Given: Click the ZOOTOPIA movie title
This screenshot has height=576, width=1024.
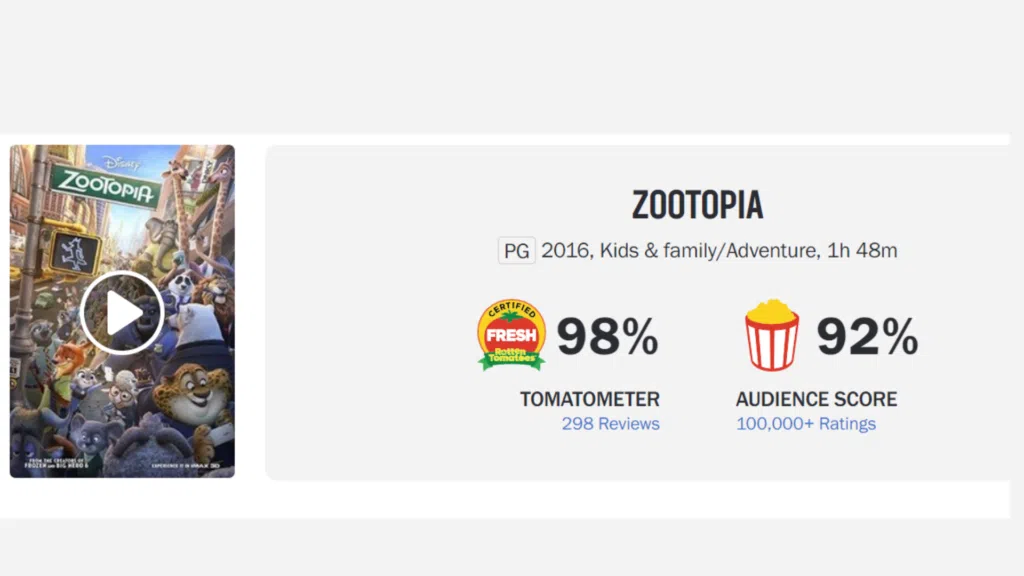Looking at the screenshot, I should pos(696,206).
